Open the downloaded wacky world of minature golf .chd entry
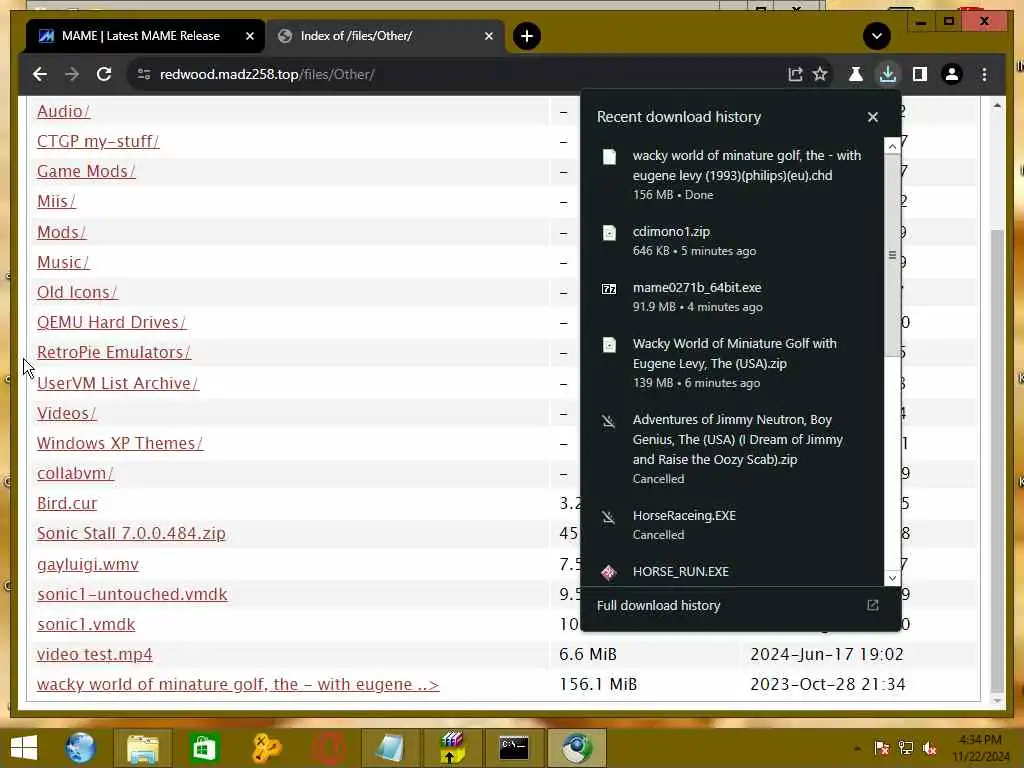The image size is (1024, 768). 732,175
